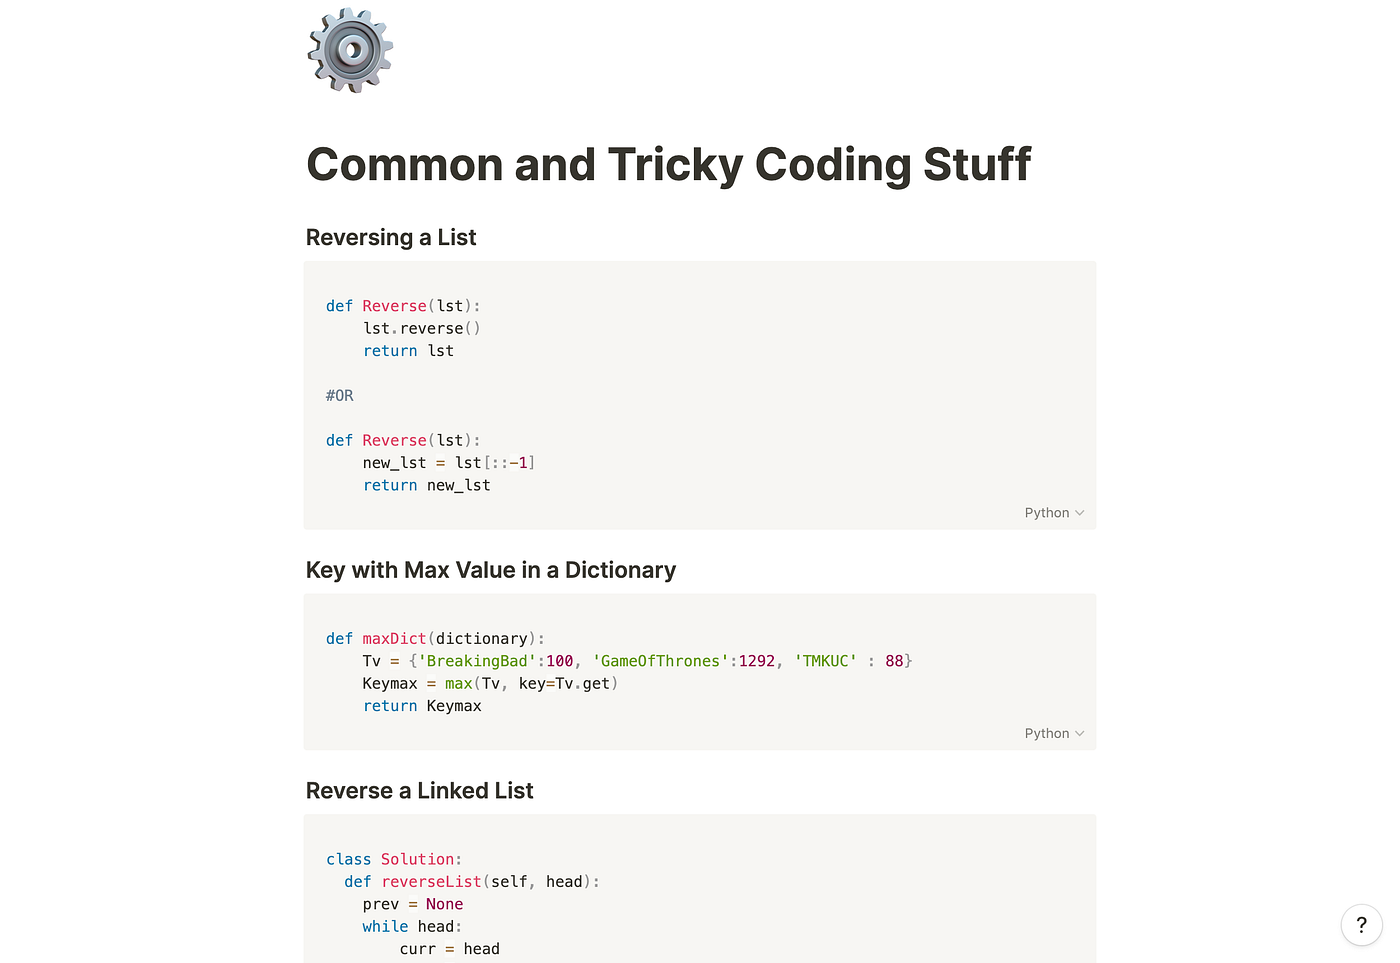This screenshot has width=1400, height=963.
Task: Select the Reverse a Linked List heading
Action: [420, 791]
